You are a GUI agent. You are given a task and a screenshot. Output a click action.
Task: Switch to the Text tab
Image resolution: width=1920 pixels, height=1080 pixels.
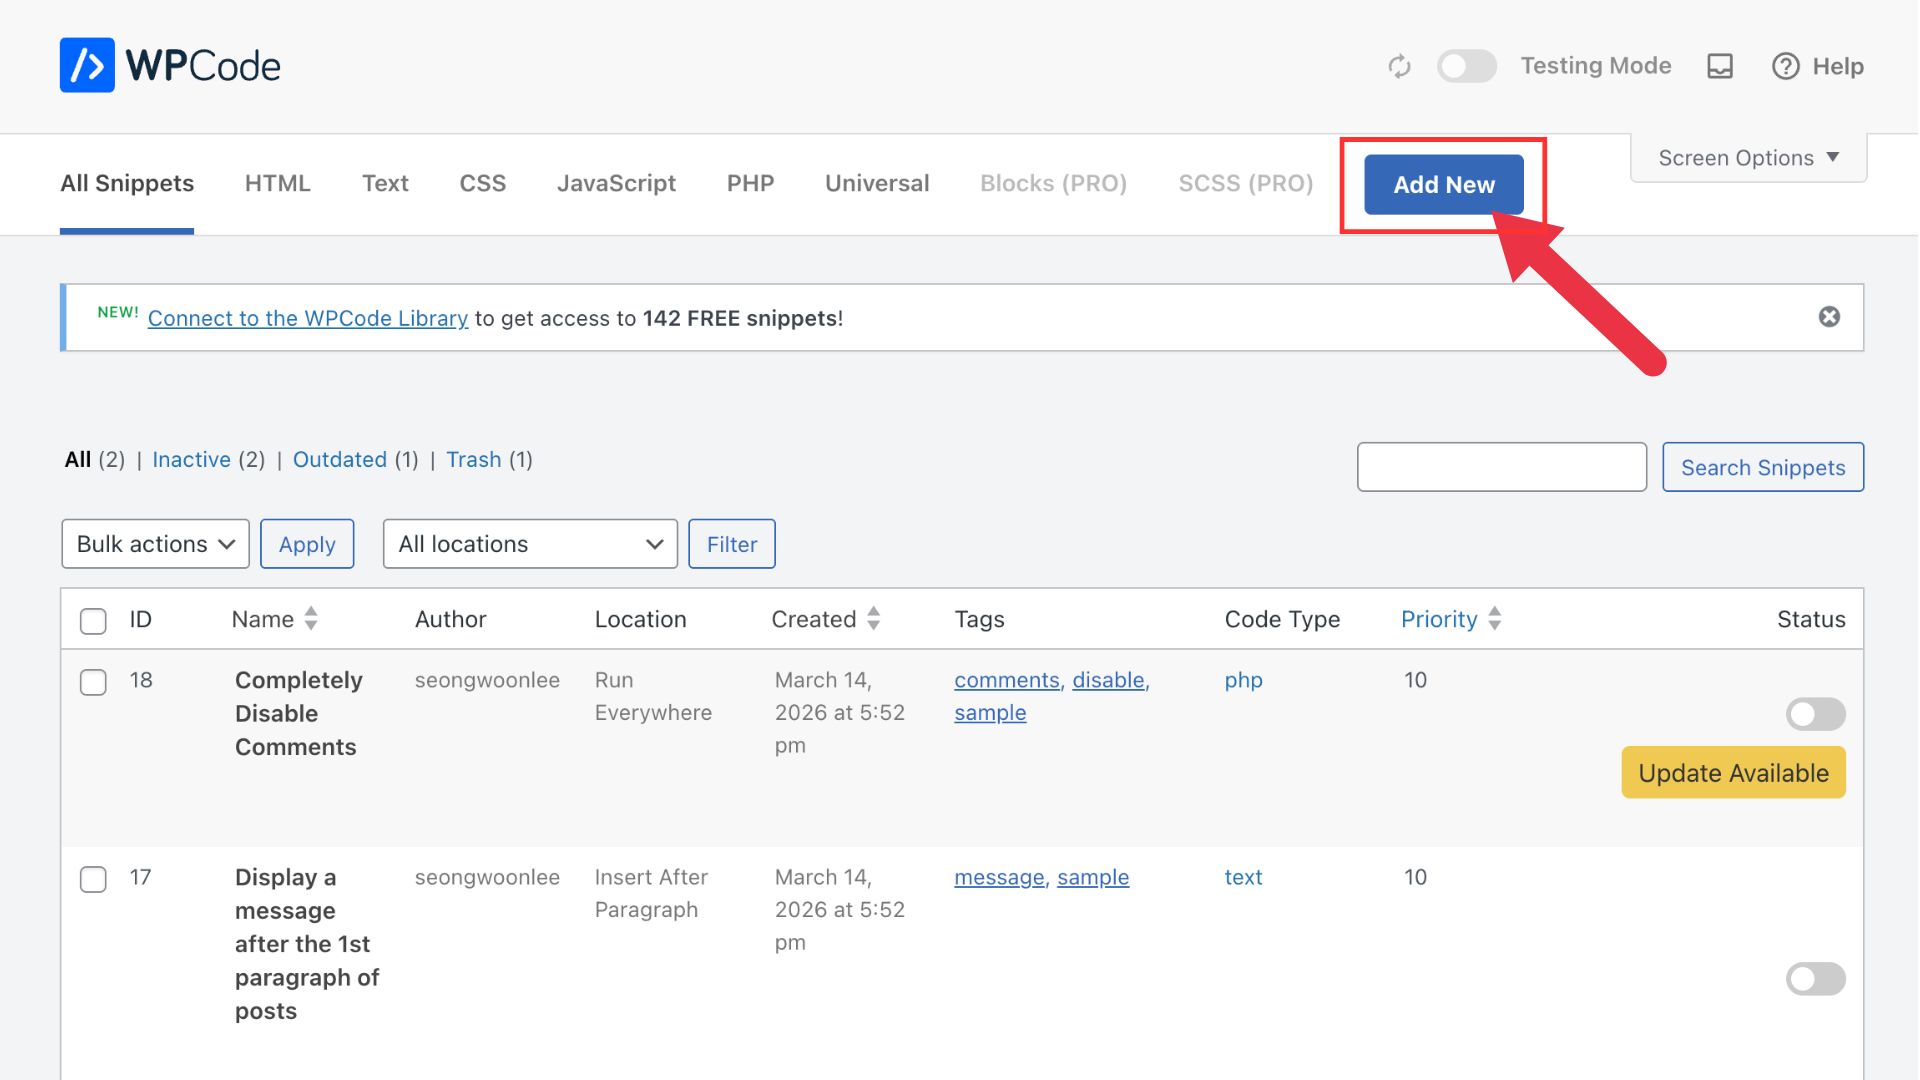pyautogui.click(x=385, y=183)
